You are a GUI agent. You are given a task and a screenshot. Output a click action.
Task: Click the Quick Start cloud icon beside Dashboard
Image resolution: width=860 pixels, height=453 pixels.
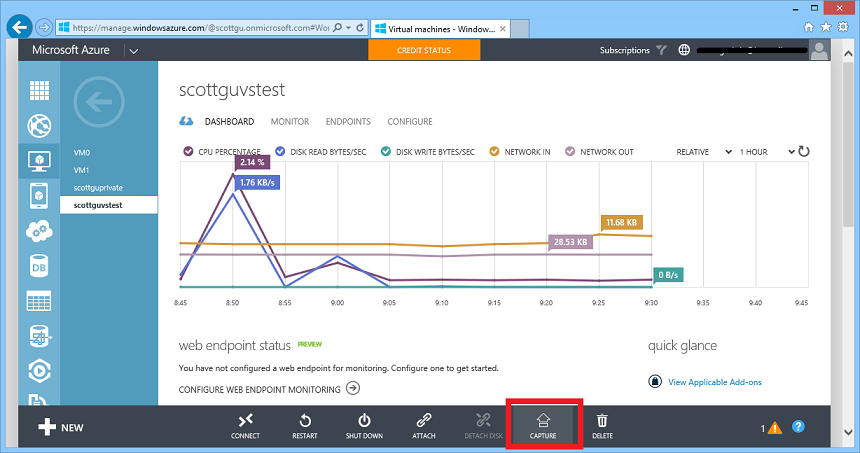coord(186,121)
